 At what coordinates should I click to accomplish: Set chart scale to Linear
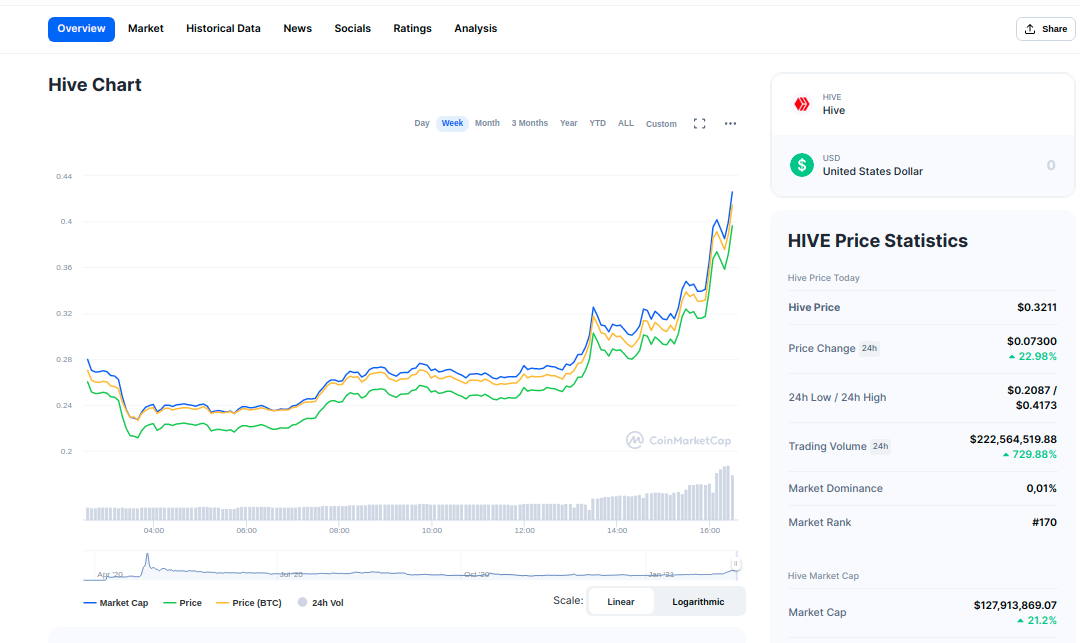click(621, 602)
